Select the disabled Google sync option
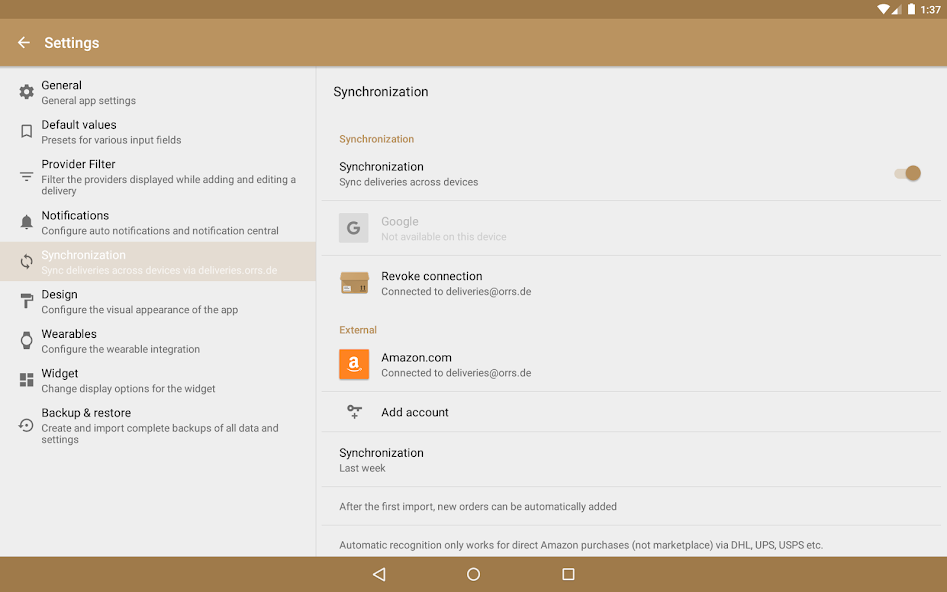The width and height of the screenshot is (947, 592). [x=443, y=228]
